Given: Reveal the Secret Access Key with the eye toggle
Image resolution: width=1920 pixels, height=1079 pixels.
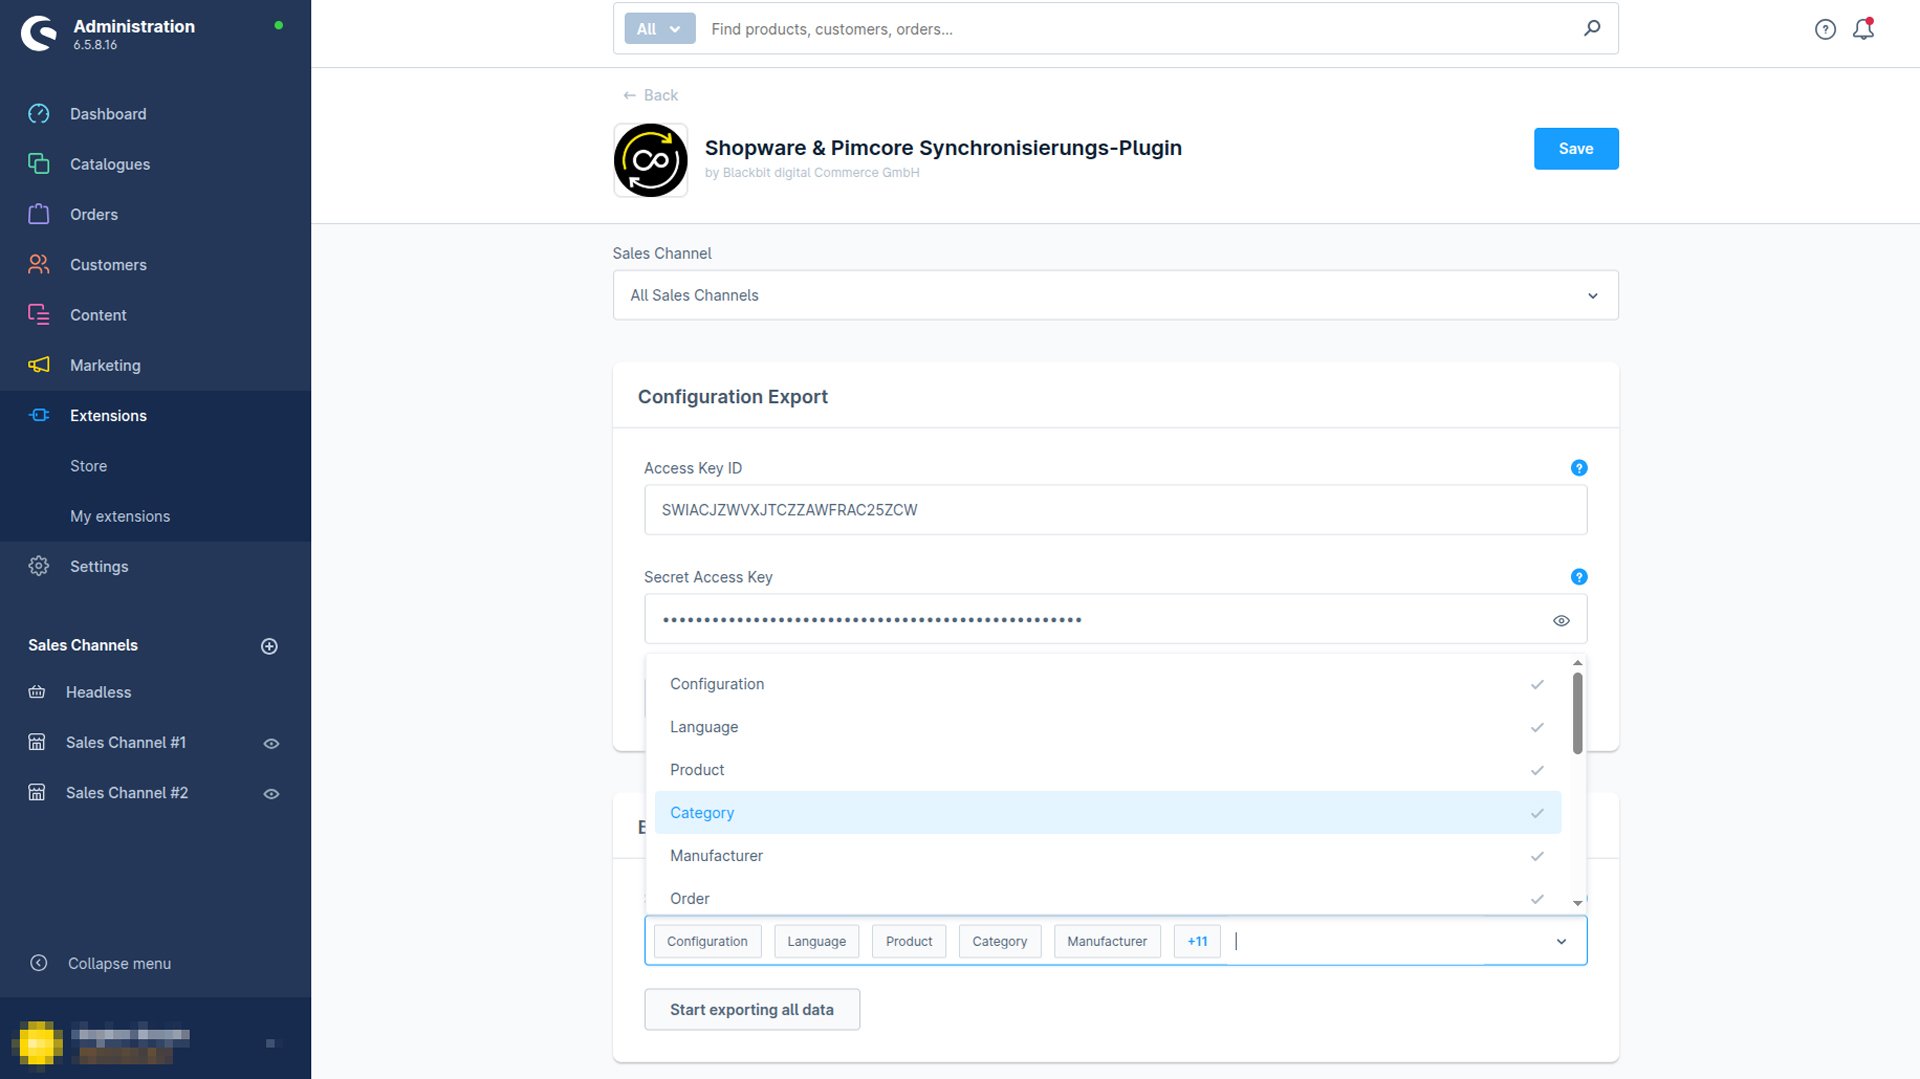Looking at the screenshot, I should pyautogui.click(x=1561, y=620).
